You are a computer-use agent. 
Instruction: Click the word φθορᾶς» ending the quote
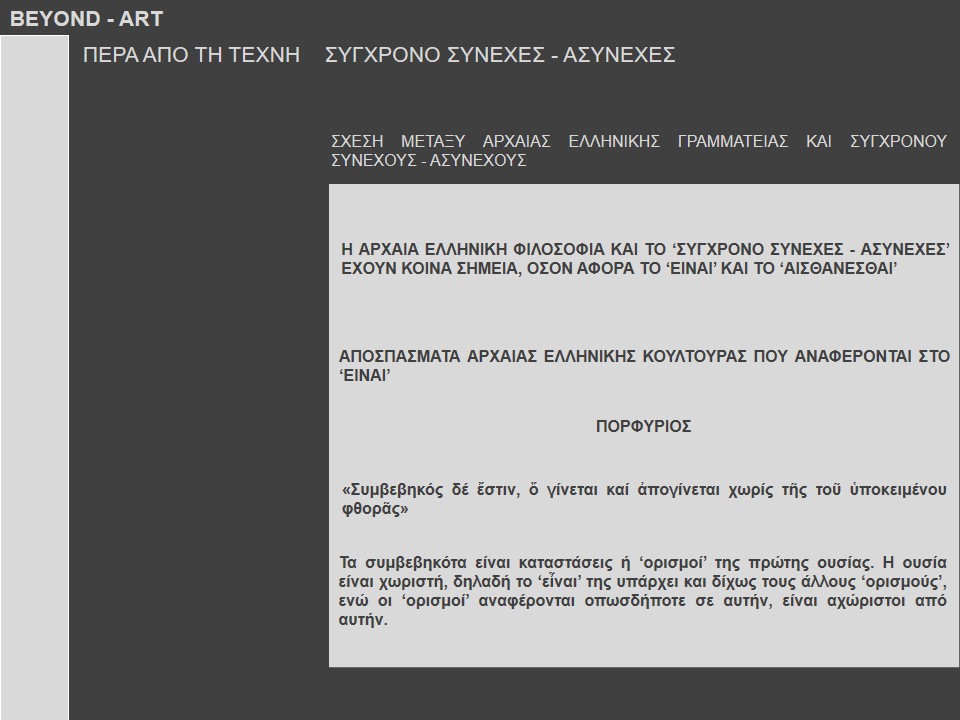[x=376, y=508]
